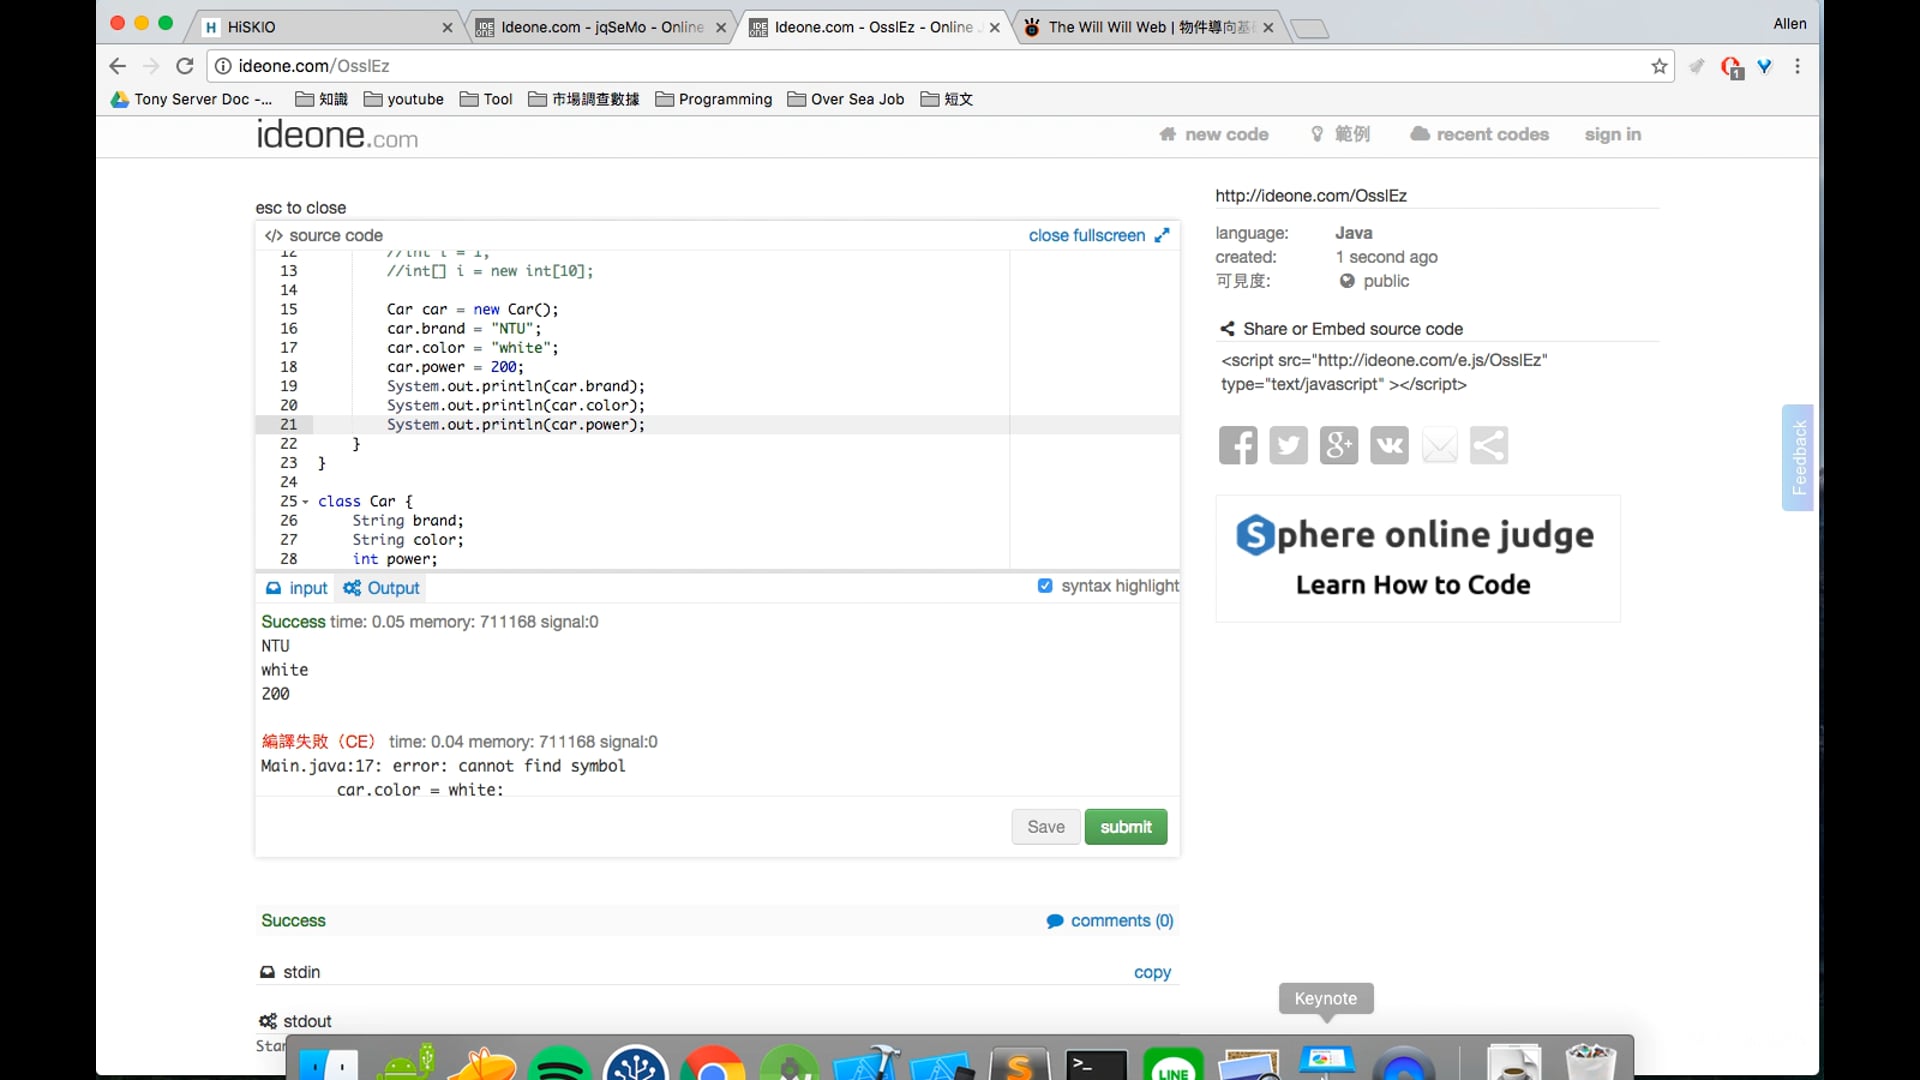Click the generic share icon
The image size is (1920, 1080).
click(x=1489, y=445)
